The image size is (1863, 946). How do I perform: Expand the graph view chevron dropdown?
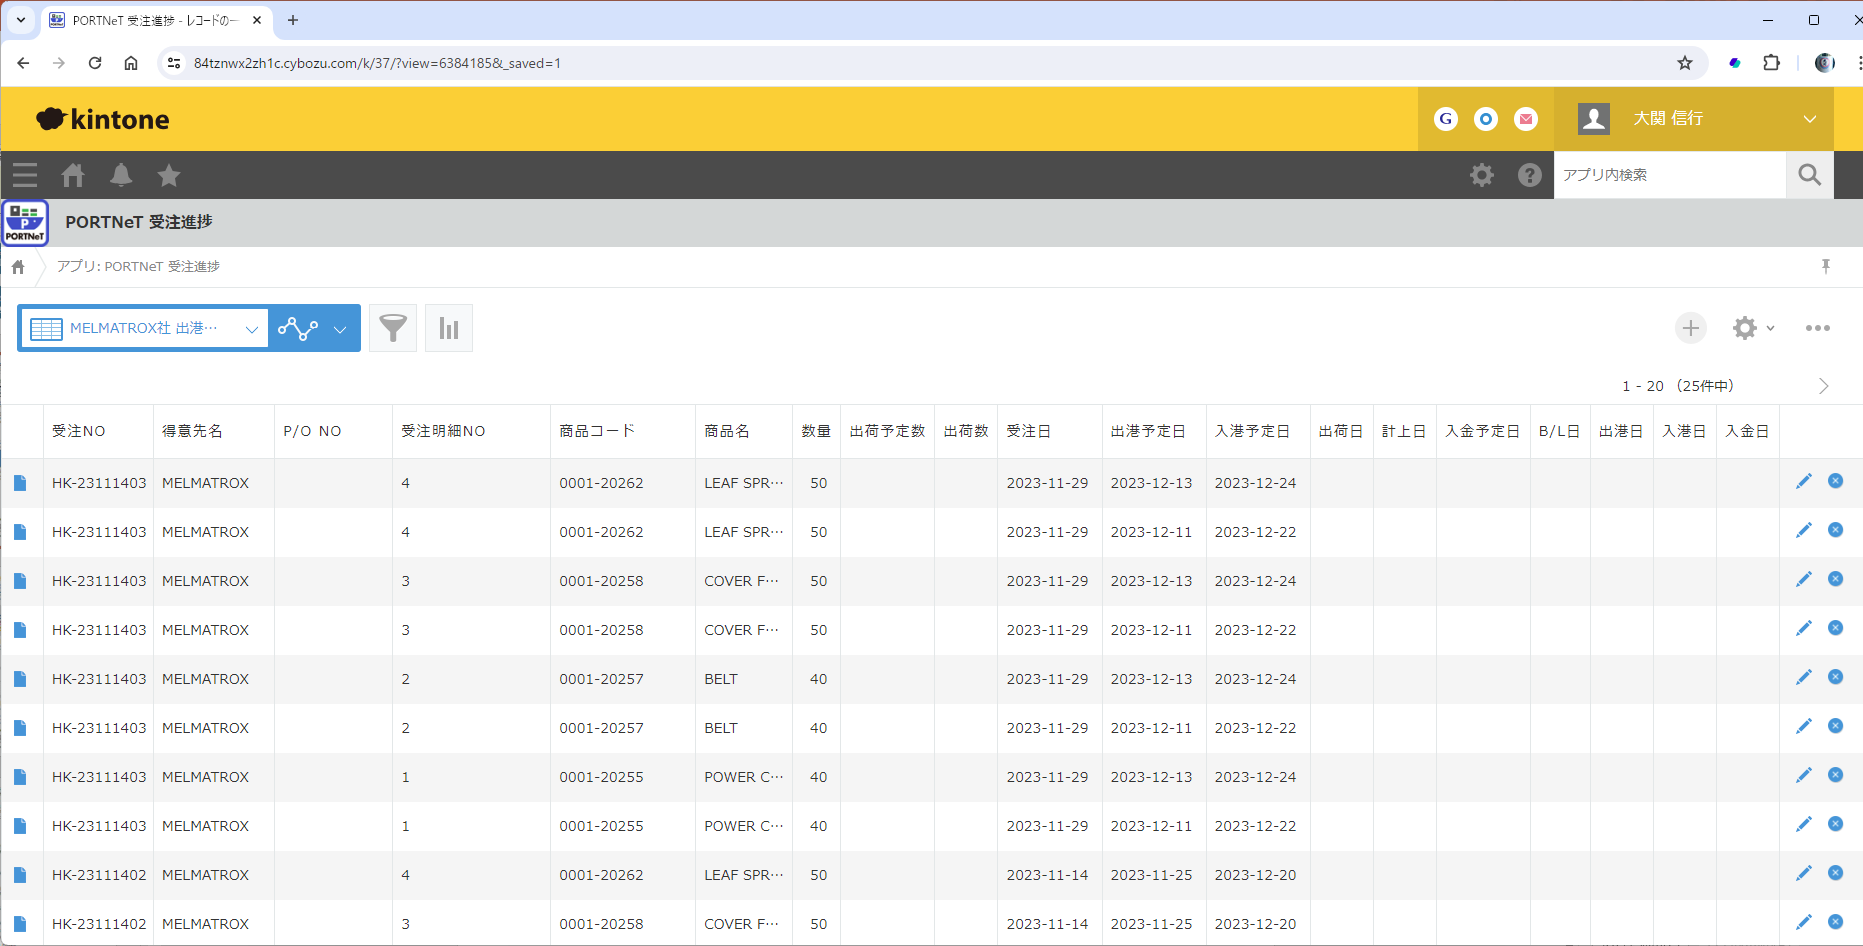click(x=340, y=329)
